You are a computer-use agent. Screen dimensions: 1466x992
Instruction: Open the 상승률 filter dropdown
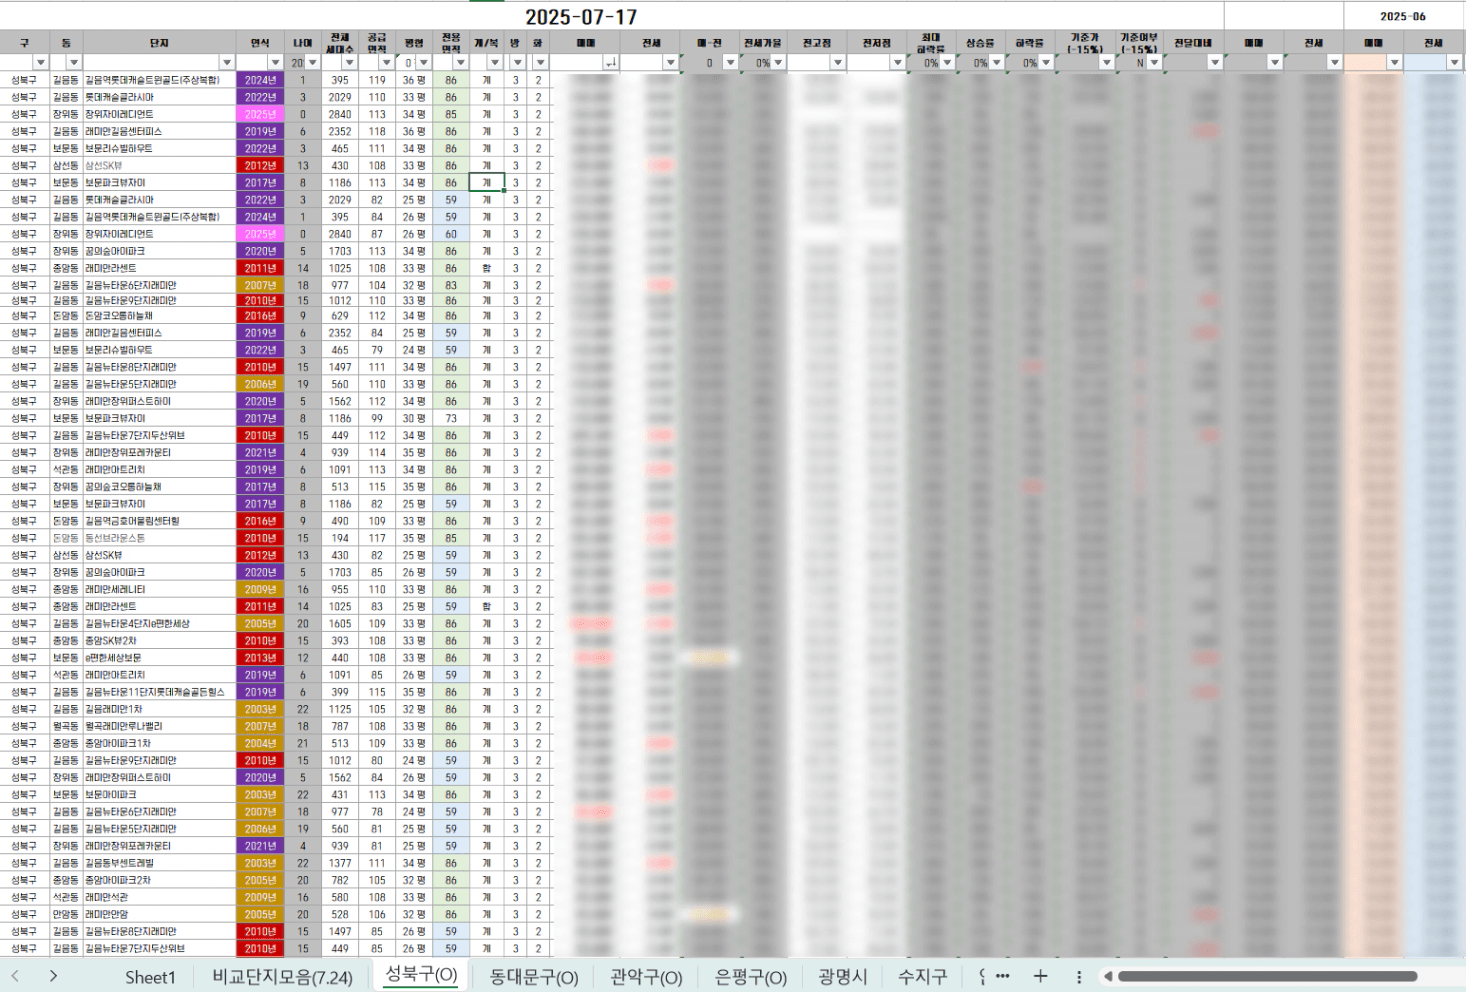[996, 62]
